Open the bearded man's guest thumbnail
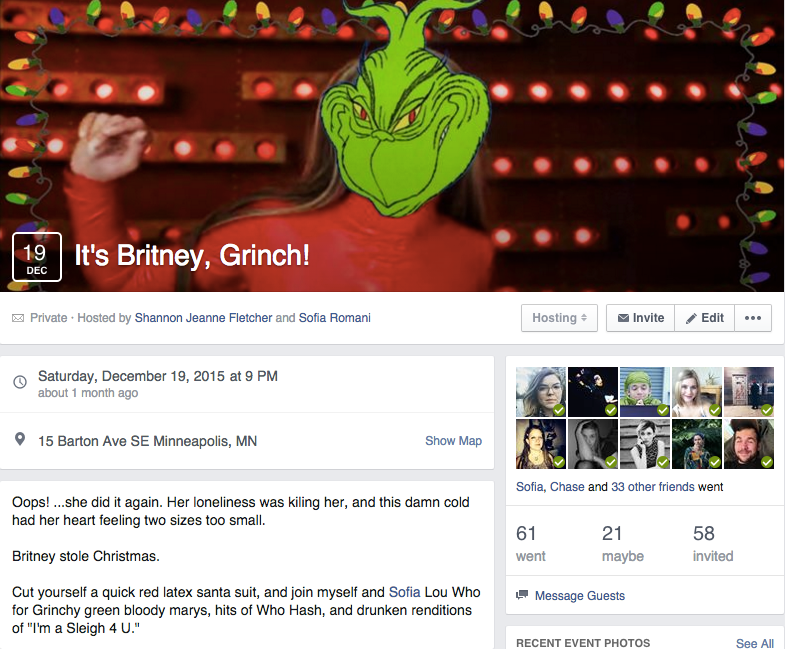This screenshot has width=785, height=649. (749, 444)
